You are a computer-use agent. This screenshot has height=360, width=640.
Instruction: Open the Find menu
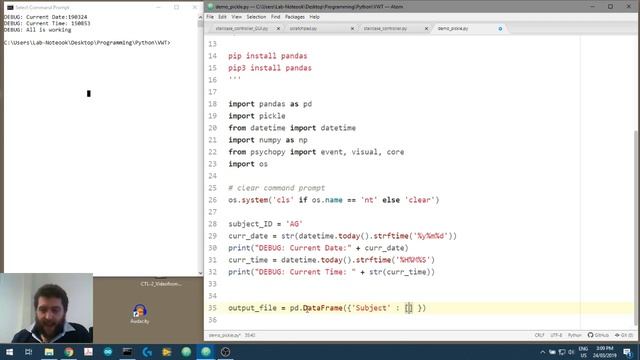pyautogui.click(x=276, y=17)
